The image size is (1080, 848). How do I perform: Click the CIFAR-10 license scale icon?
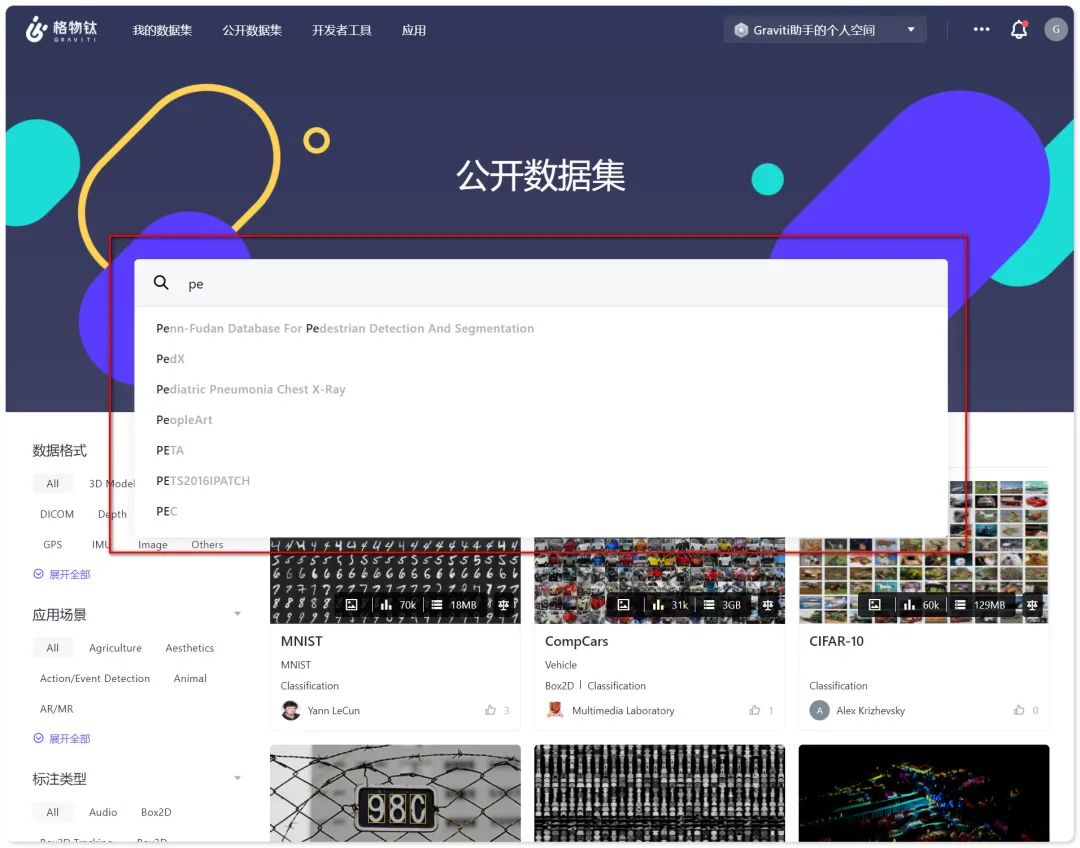tap(1032, 605)
